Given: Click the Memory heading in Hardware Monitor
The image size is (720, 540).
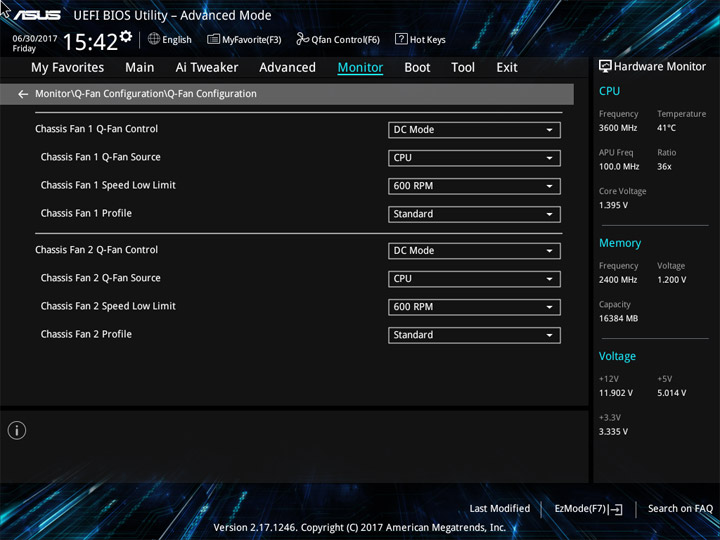Looking at the screenshot, I should tap(620, 243).
